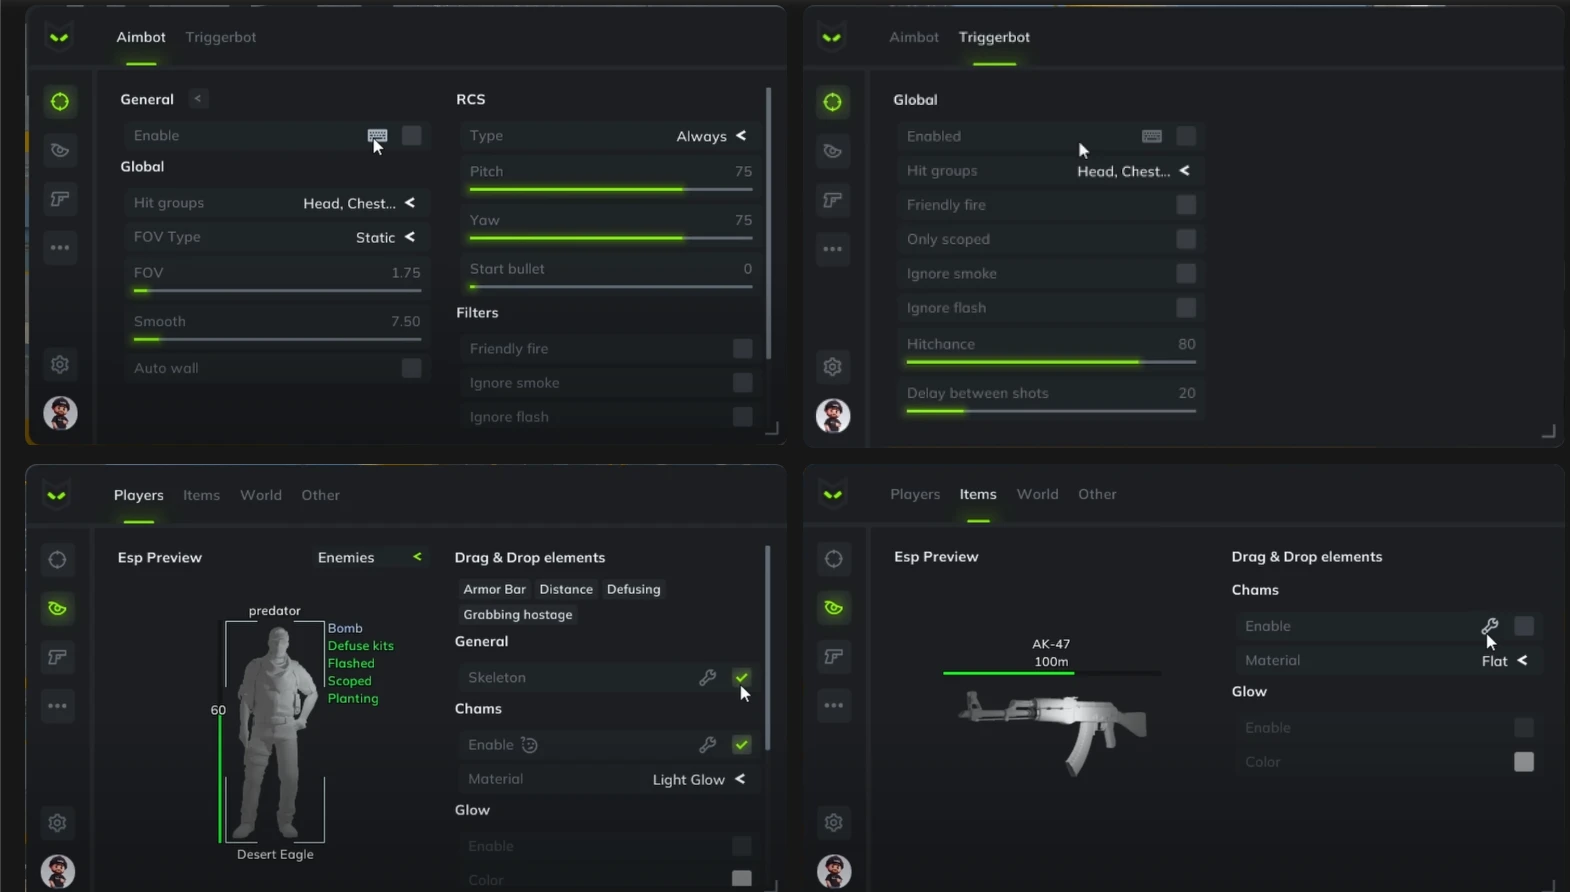Open Players tab in Items window
The height and width of the screenshot is (892, 1570).
(915, 494)
